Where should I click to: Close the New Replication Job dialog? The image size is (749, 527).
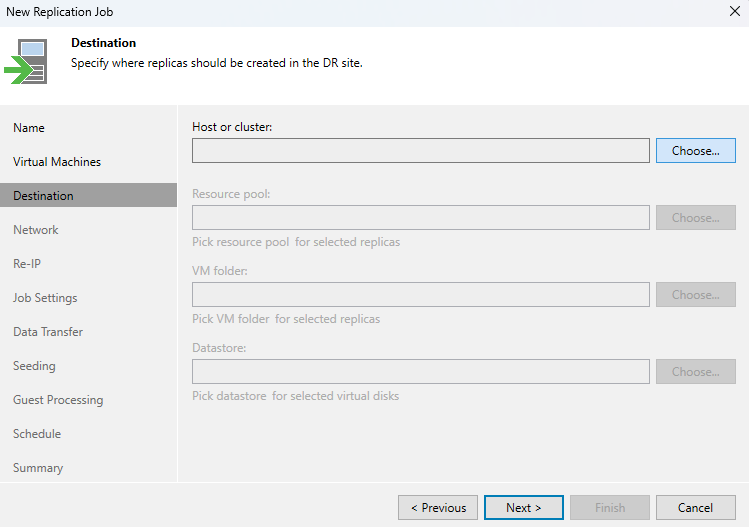click(x=735, y=11)
